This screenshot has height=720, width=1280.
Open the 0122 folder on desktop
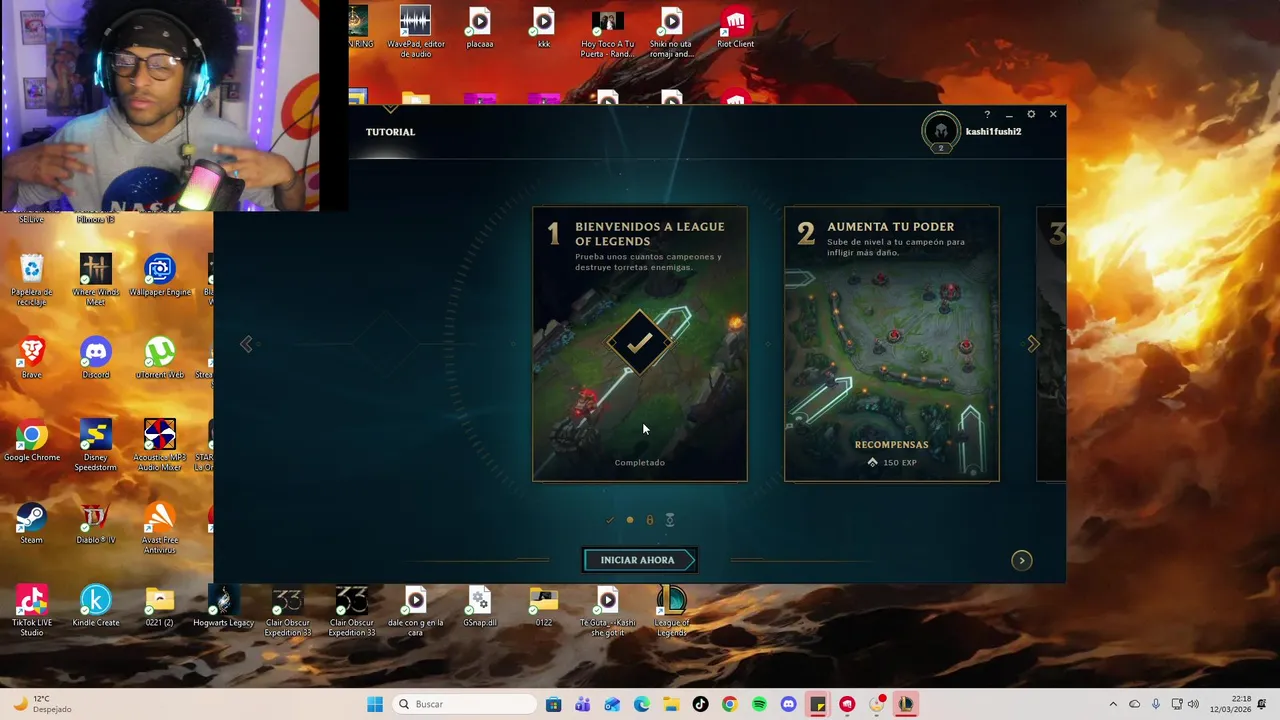point(543,607)
